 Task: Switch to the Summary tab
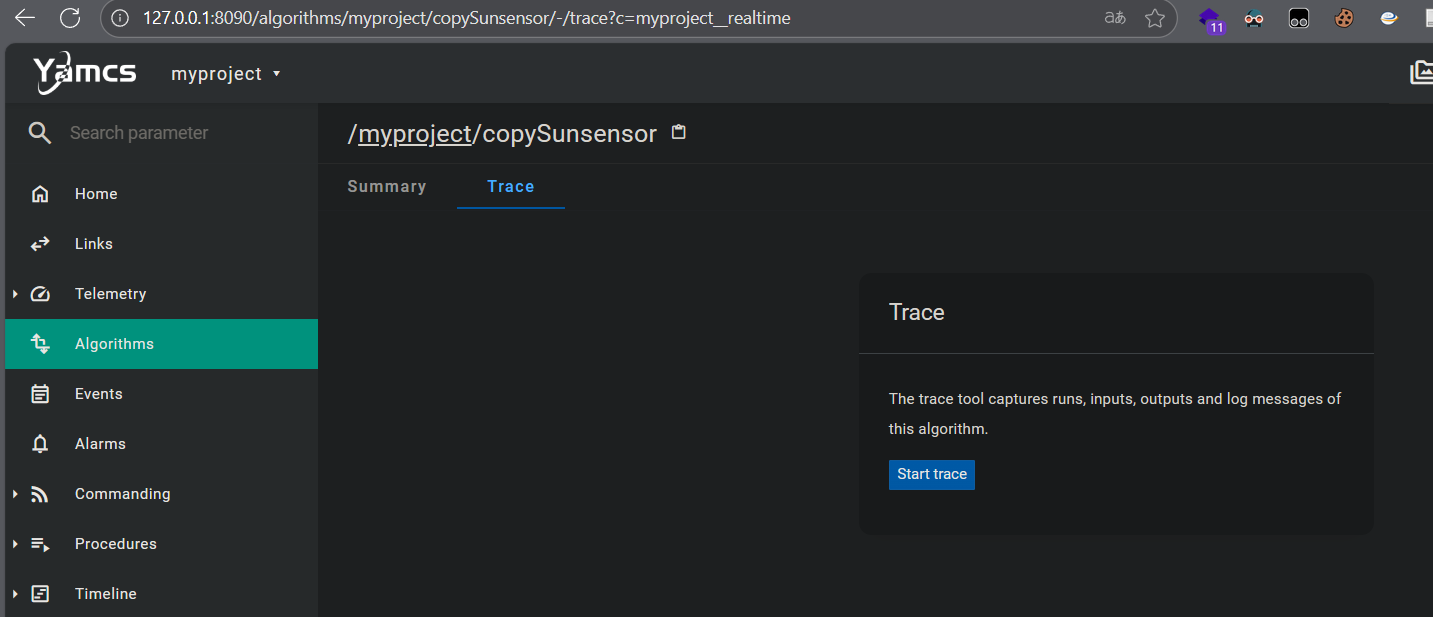click(x=387, y=186)
